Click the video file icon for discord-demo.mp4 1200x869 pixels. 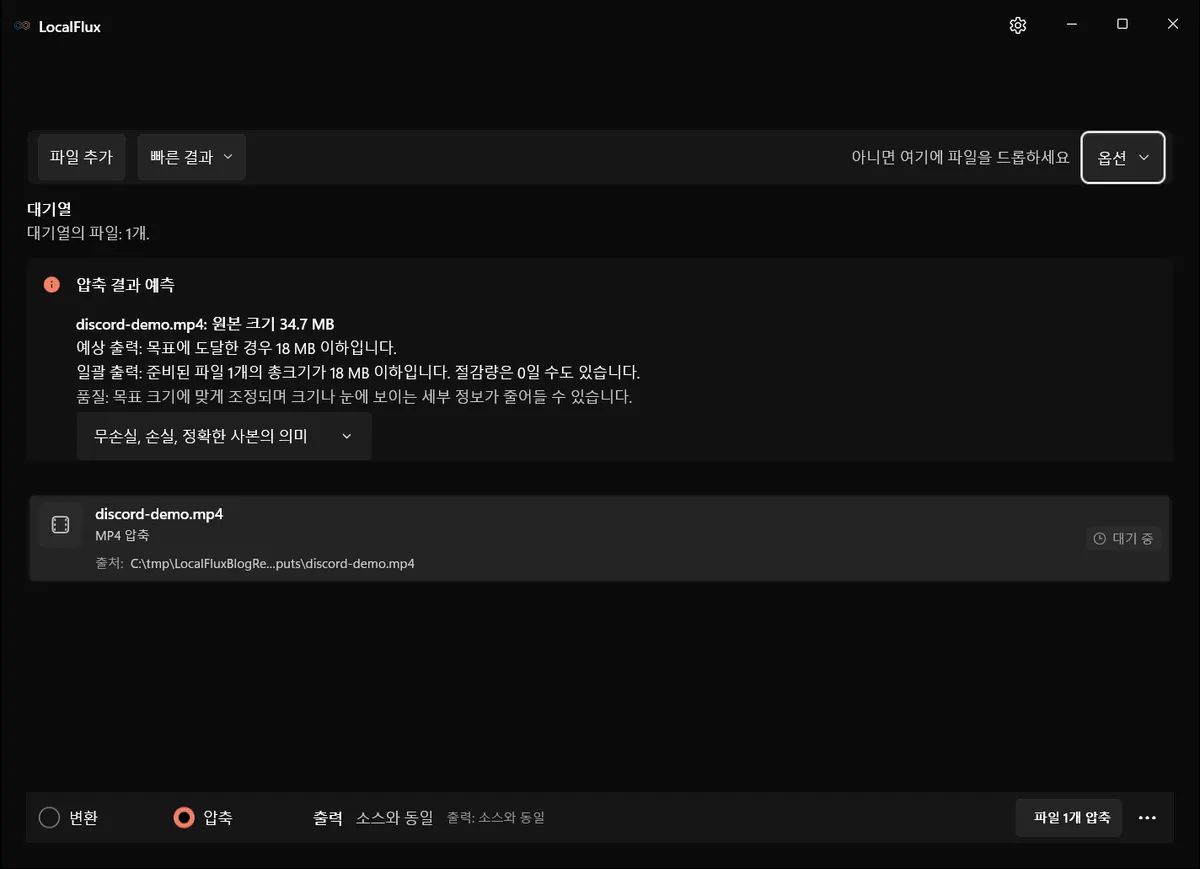(x=60, y=525)
